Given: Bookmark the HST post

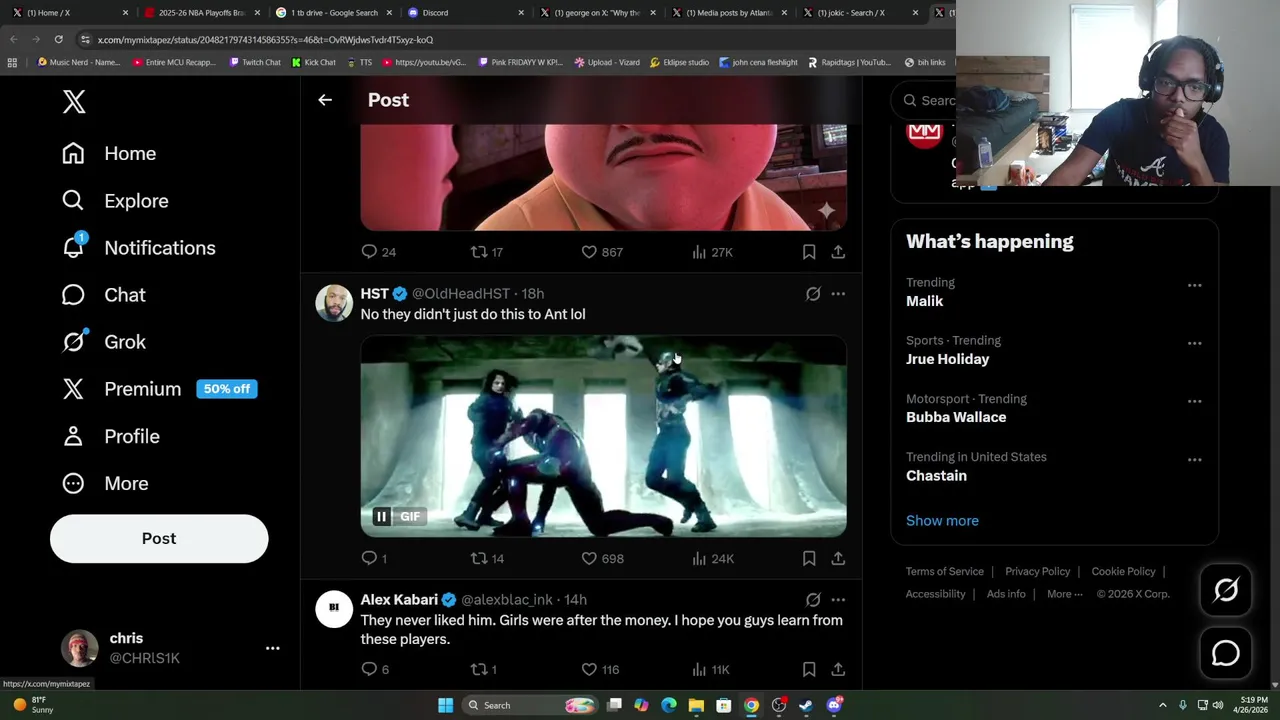Looking at the screenshot, I should point(809,558).
